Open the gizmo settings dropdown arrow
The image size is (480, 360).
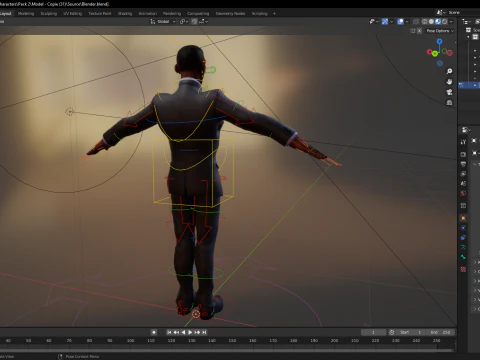pos(391,22)
